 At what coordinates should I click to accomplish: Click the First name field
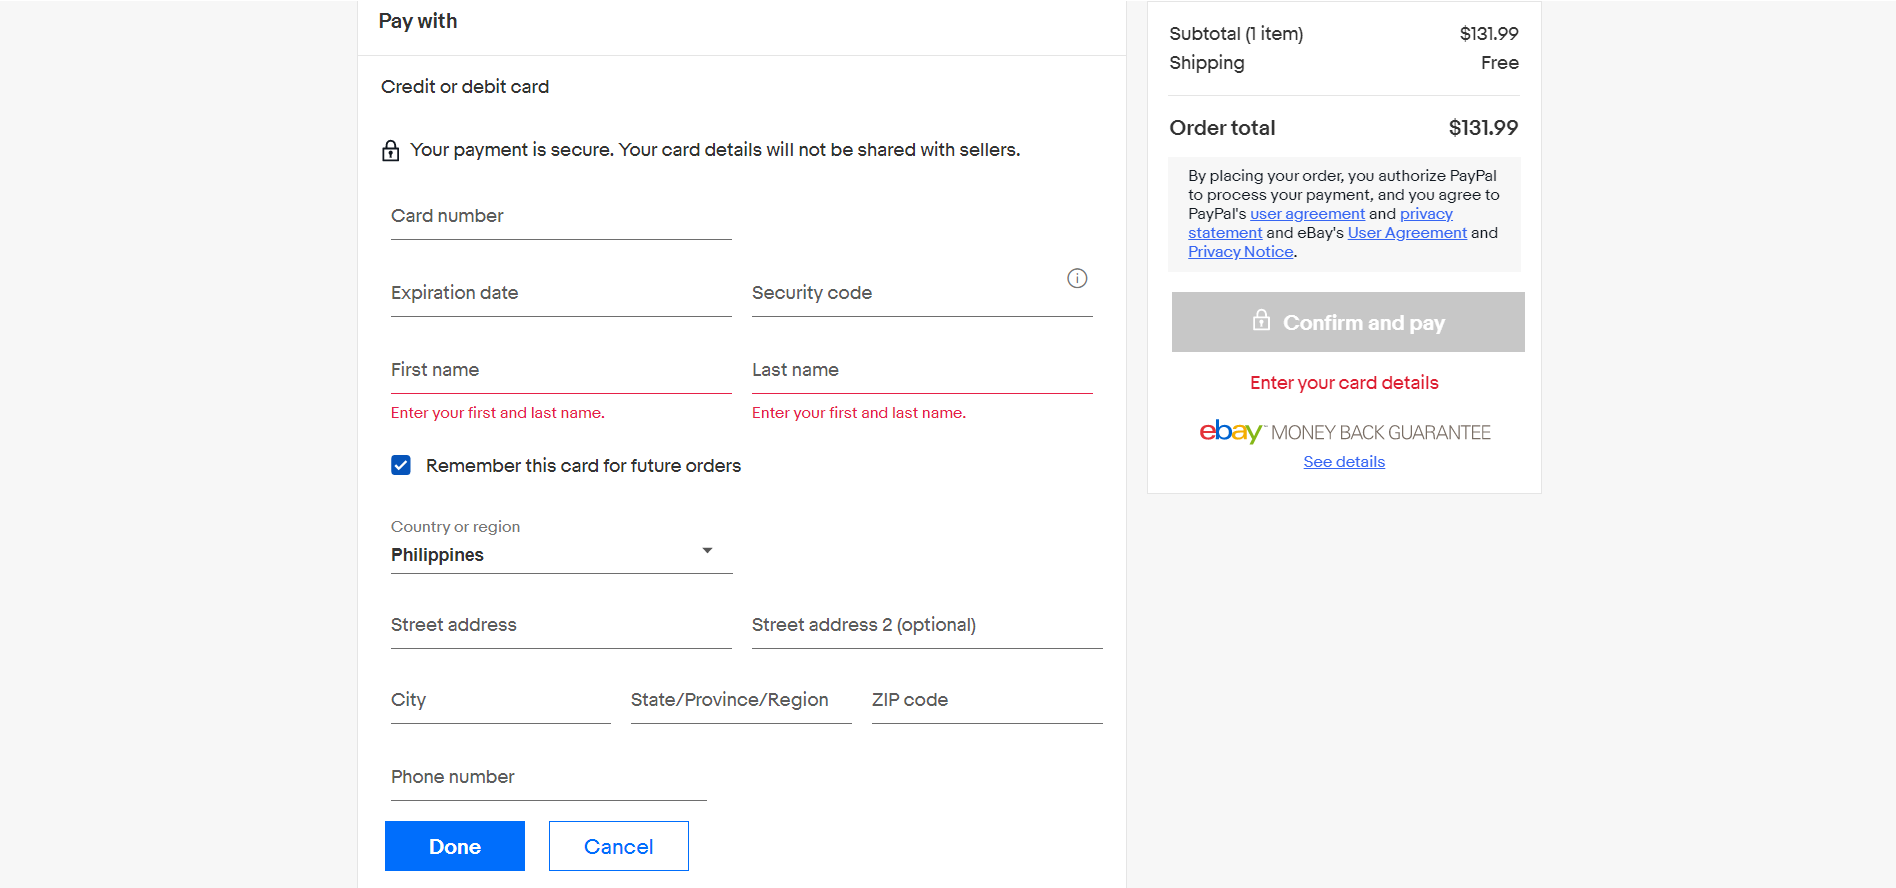pos(561,371)
